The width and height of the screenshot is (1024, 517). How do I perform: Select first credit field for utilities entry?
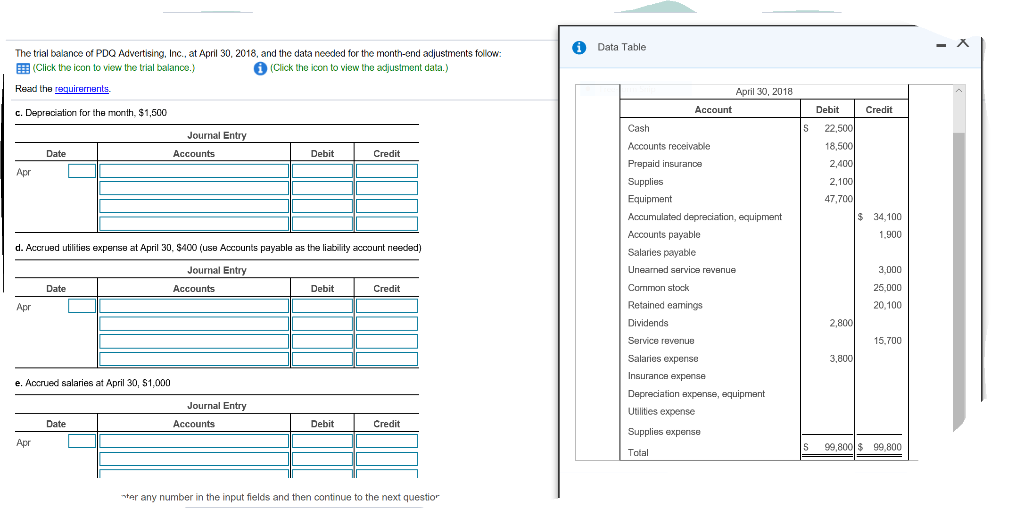pyautogui.click(x=387, y=306)
